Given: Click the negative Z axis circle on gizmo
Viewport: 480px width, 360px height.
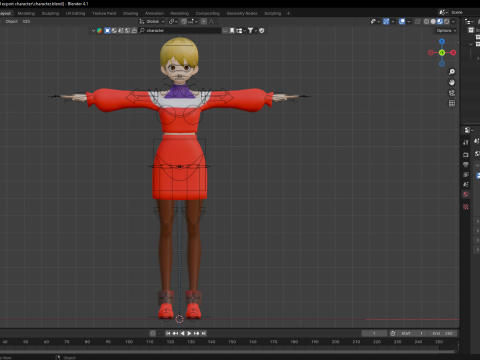Looking at the screenshot, I should pos(442,64).
